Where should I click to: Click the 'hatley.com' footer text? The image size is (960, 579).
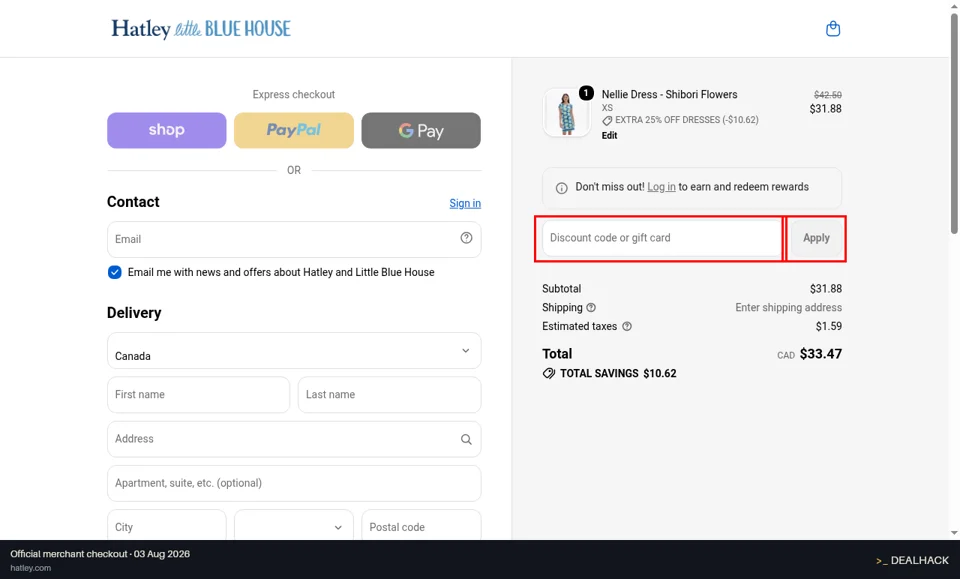(x=31, y=568)
